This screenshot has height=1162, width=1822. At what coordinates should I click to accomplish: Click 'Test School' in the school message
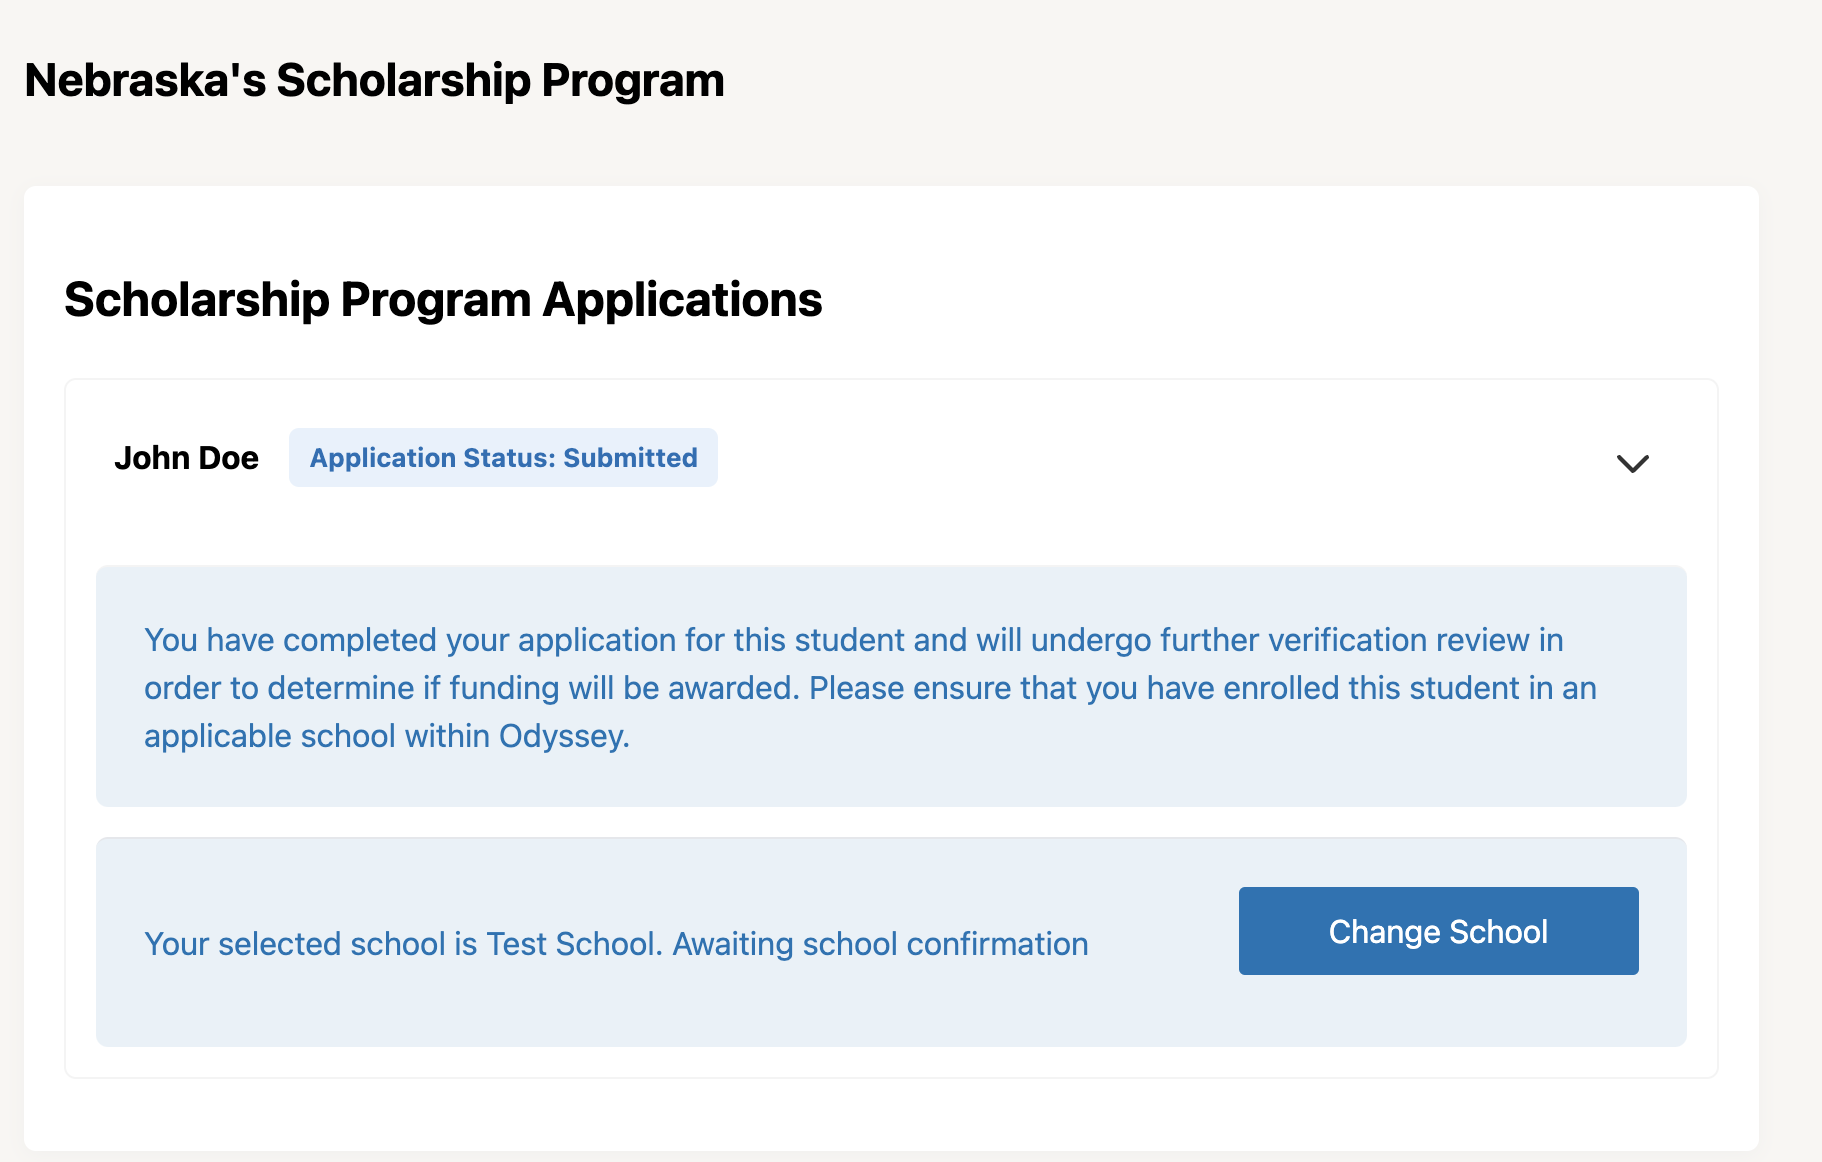(x=572, y=944)
